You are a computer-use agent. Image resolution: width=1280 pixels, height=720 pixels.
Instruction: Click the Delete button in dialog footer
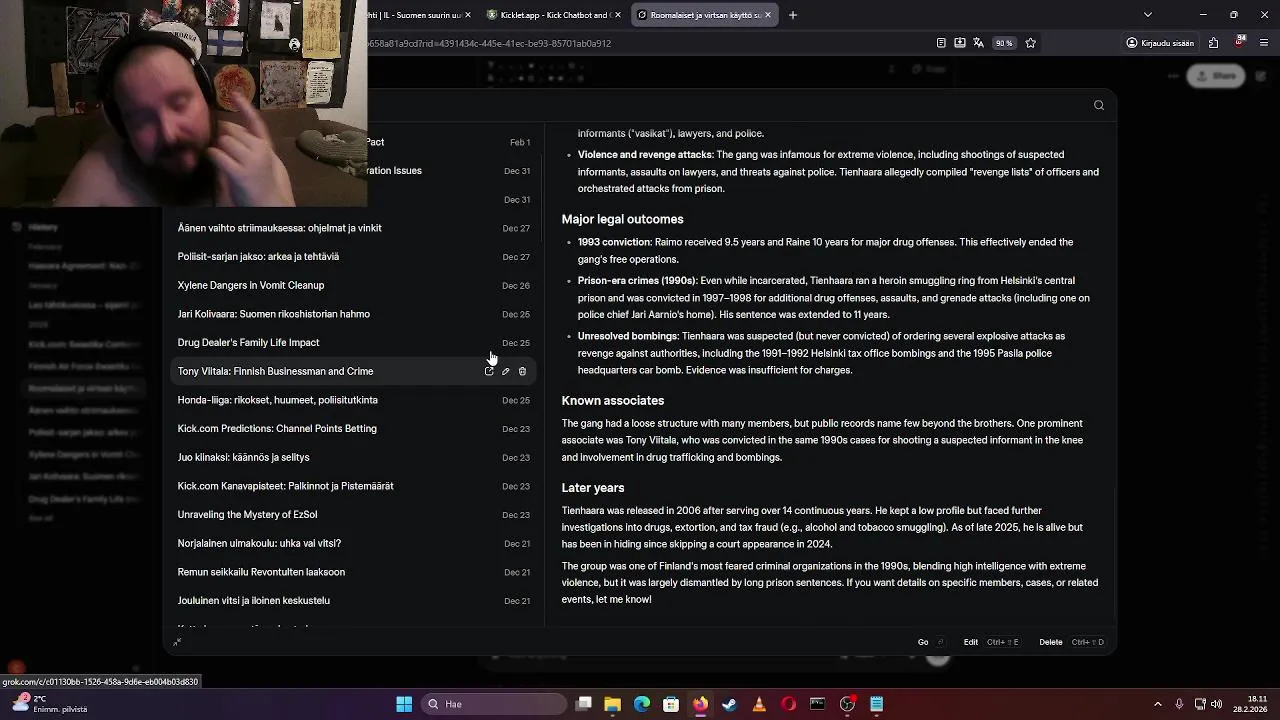1072,642
